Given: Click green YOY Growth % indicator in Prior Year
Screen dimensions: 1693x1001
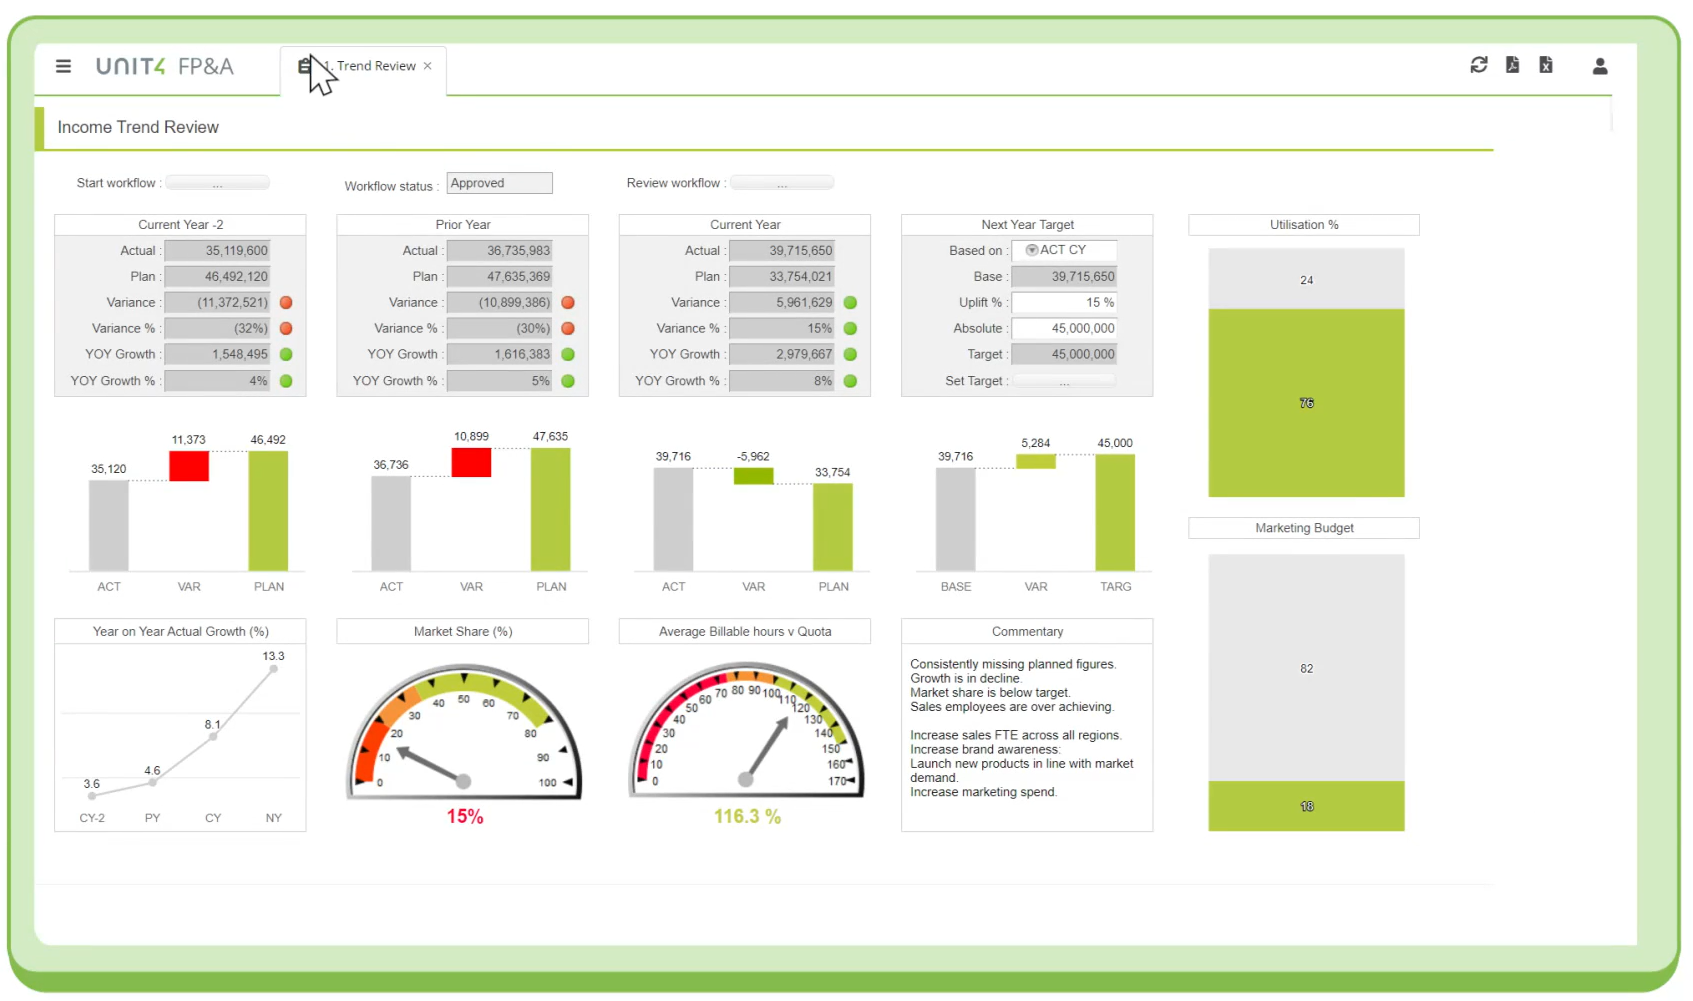Looking at the screenshot, I should pyautogui.click(x=568, y=381).
